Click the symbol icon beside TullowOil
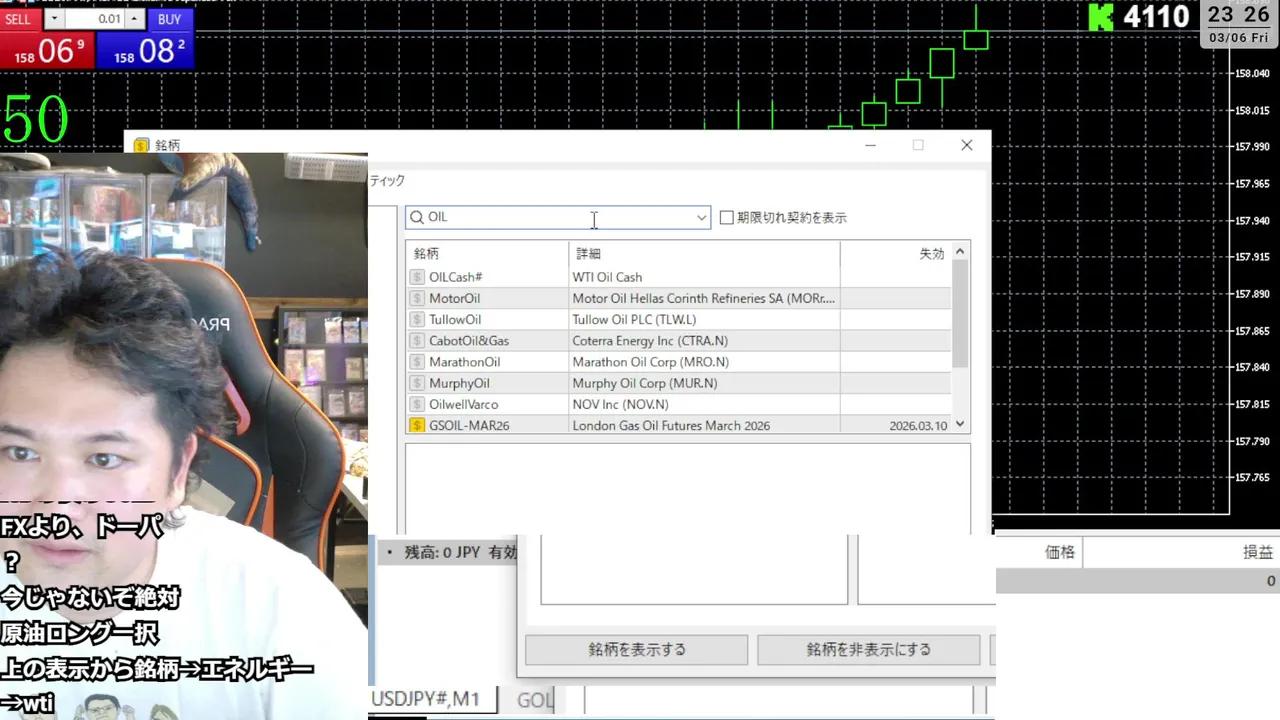This screenshot has width=1280, height=720. point(417,319)
